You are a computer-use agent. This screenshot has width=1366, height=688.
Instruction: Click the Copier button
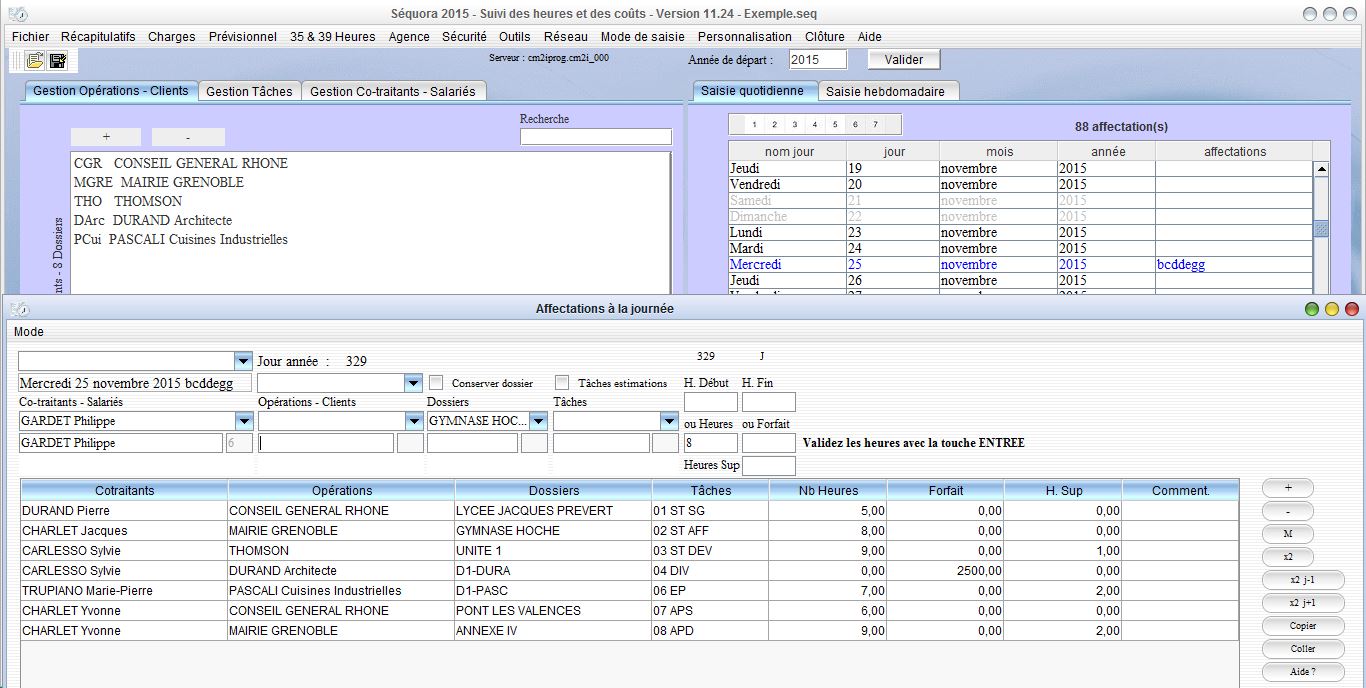tap(1302, 626)
